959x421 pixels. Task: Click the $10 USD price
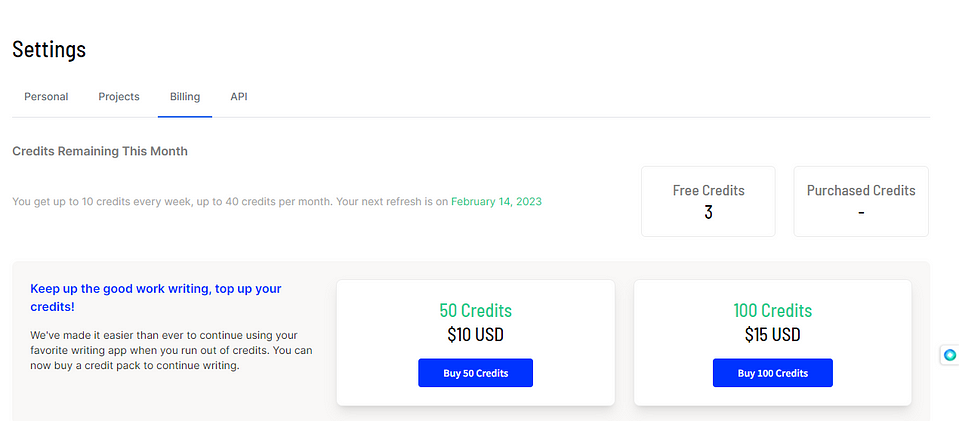point(475,334)
